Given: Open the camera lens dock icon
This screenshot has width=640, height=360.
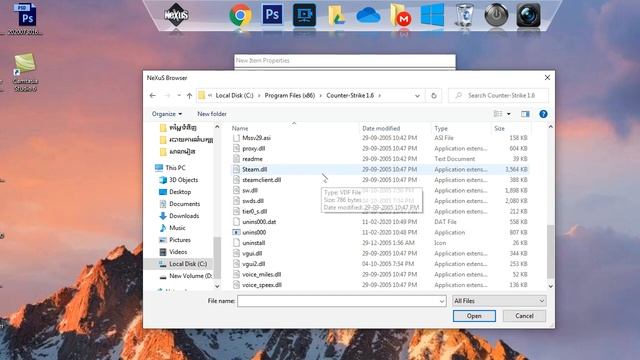Looking at the screenshot, I should (x=528, y=15).
